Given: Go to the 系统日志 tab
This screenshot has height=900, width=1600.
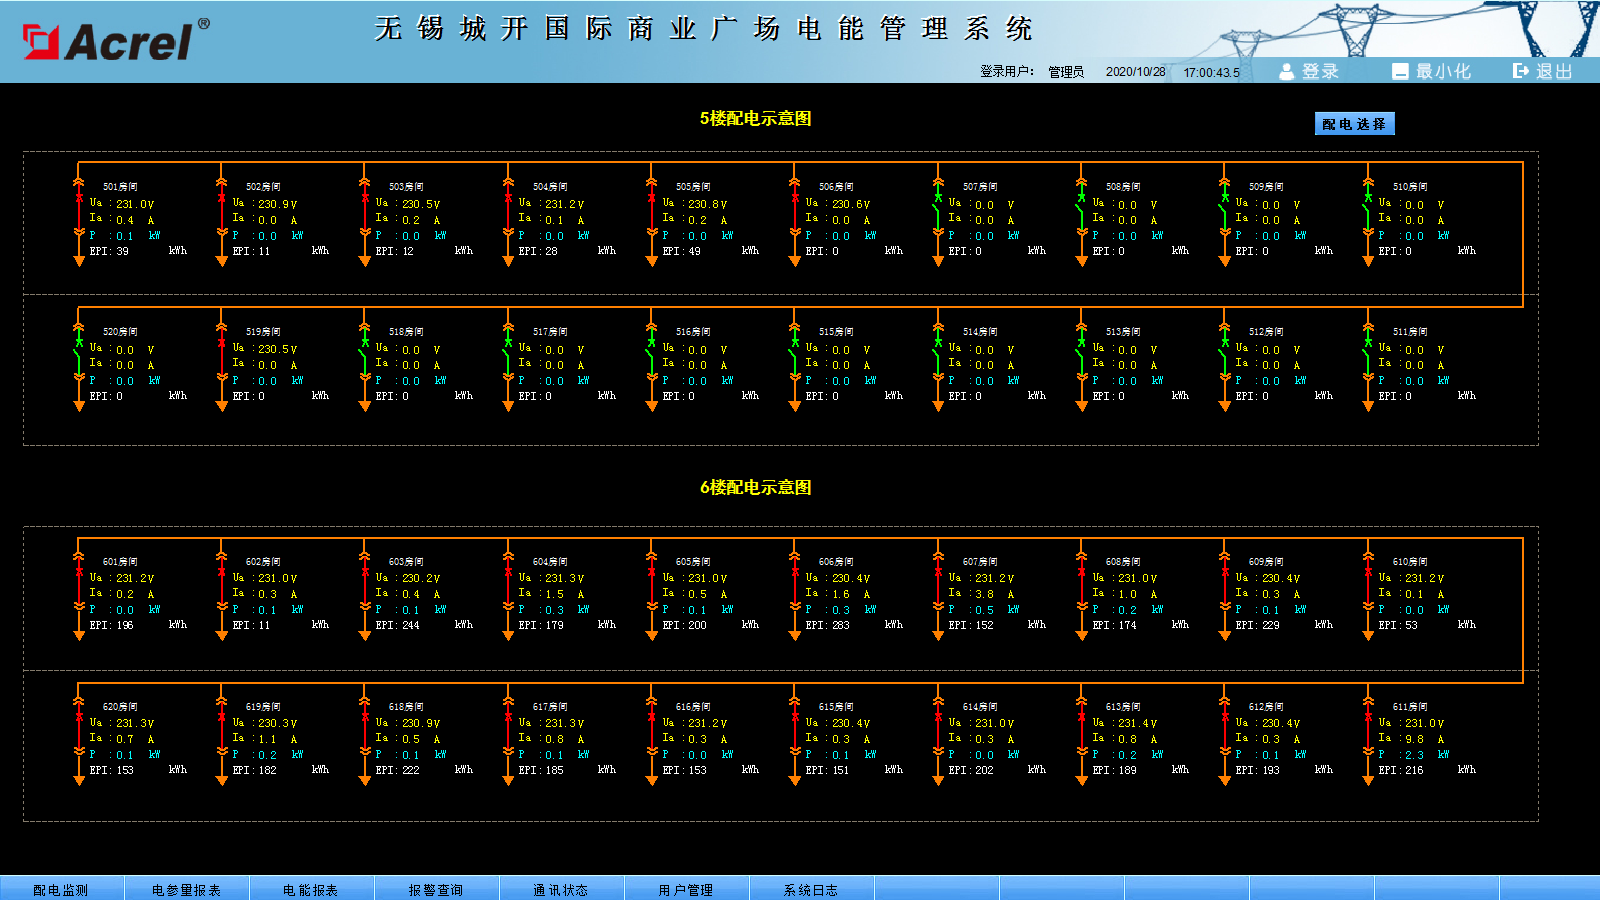Looking at the screenshot, I should tap(811, 889).
